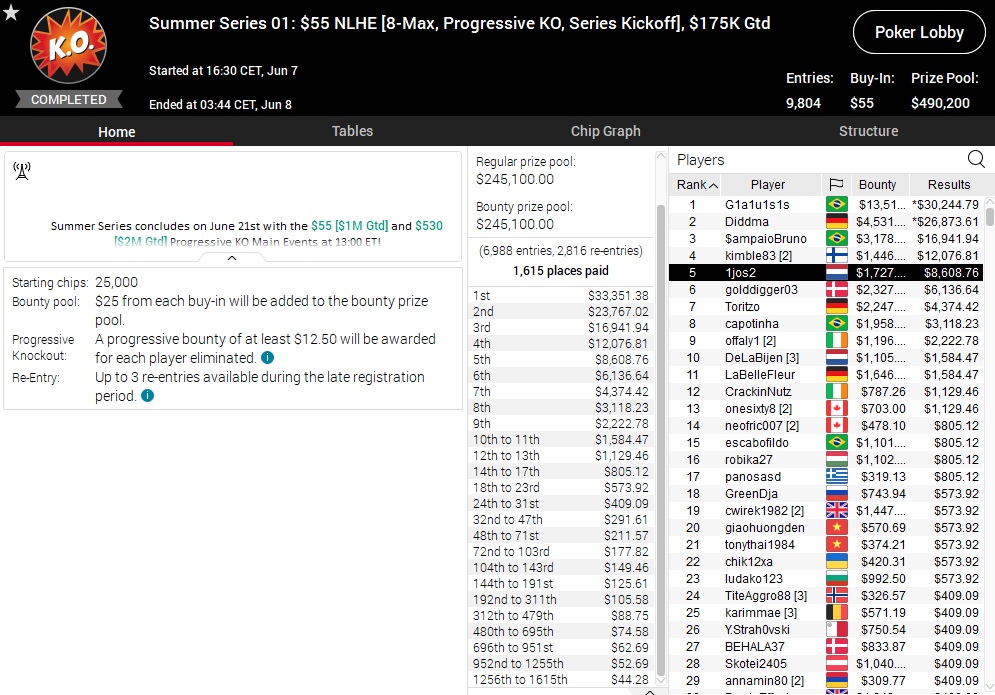
Task: Click the players list scrollbar thumb
Action: (989, 215)
